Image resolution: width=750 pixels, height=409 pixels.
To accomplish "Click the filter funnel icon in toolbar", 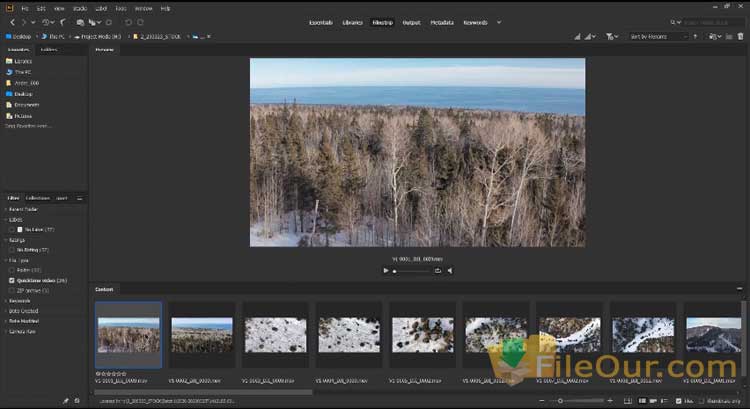I will click(611, 36).
